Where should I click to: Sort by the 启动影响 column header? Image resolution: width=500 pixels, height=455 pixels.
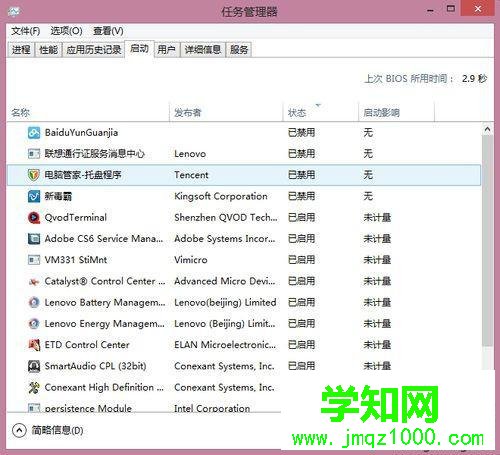(x=397, y=112)
